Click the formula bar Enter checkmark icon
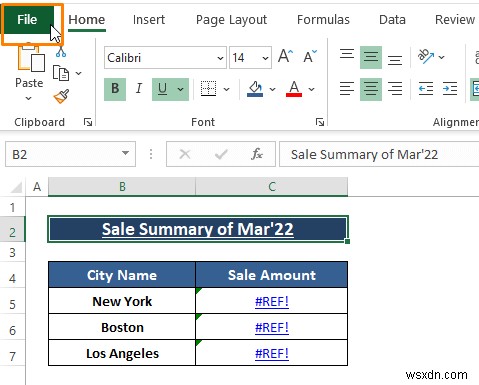Image resolution: width=479 pixels, height=385 pixels. coord(221,154)
